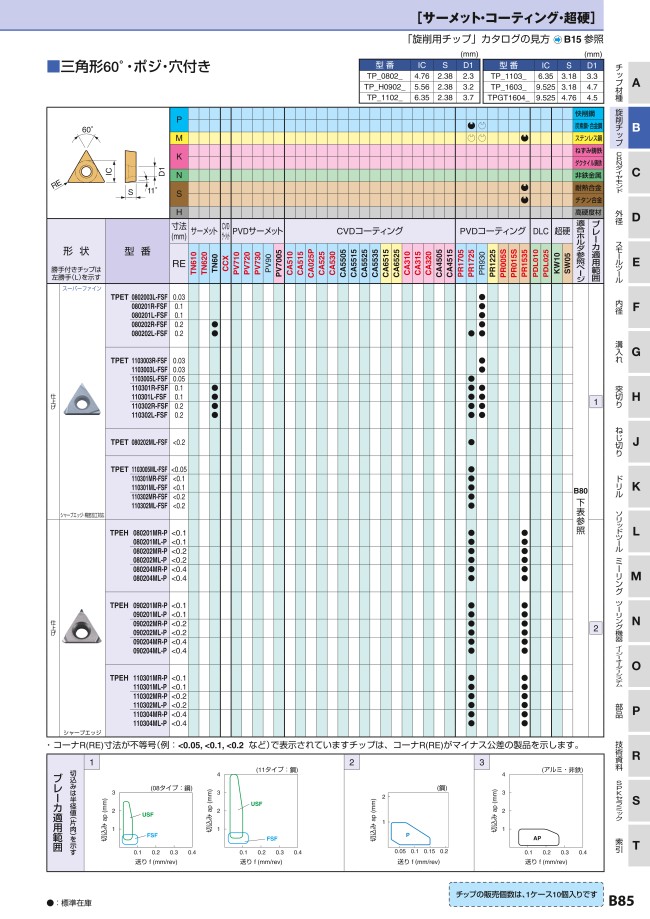650x919 pixels.
Task: Follow the B80 holder reference text
Action: point(580,511)
